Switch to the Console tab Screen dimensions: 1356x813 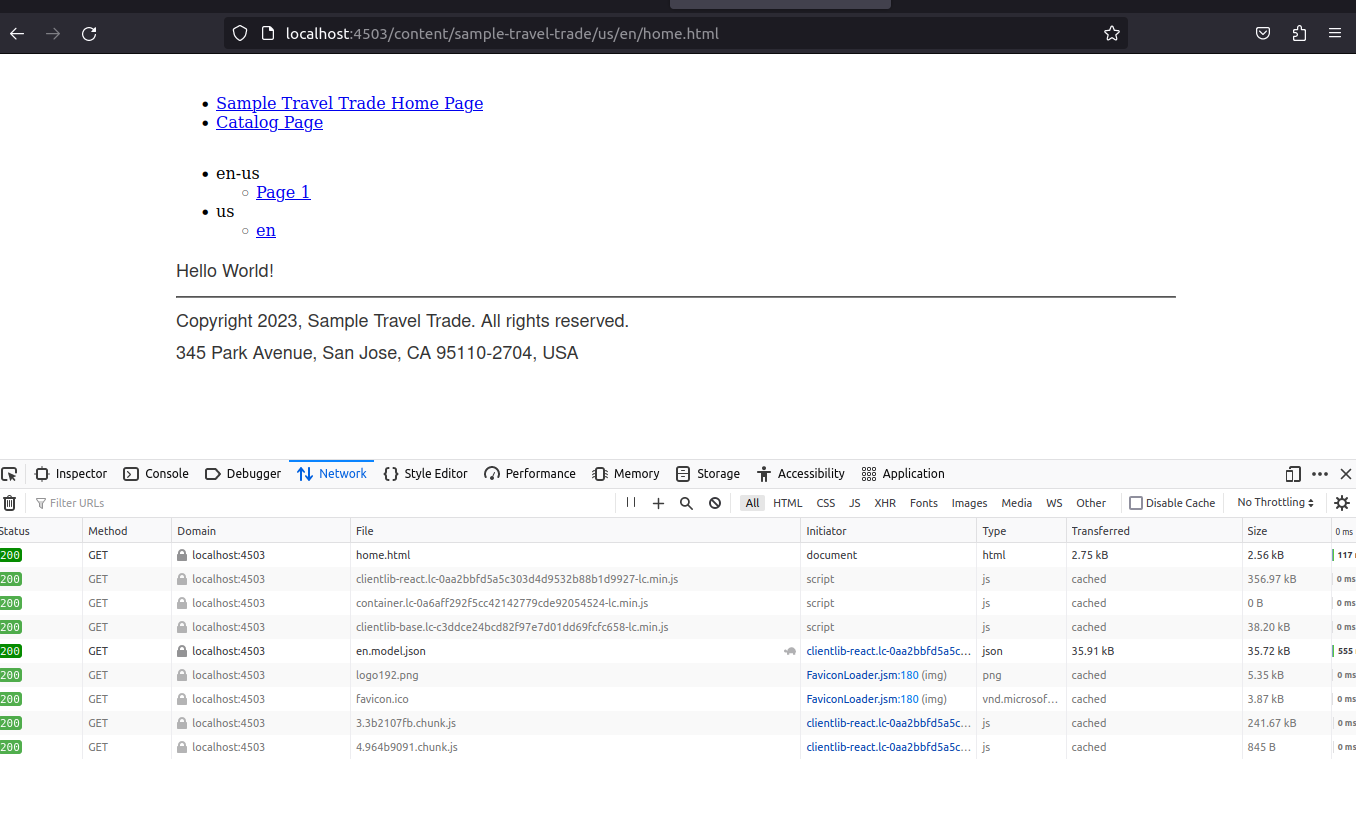tap(156, 473)
